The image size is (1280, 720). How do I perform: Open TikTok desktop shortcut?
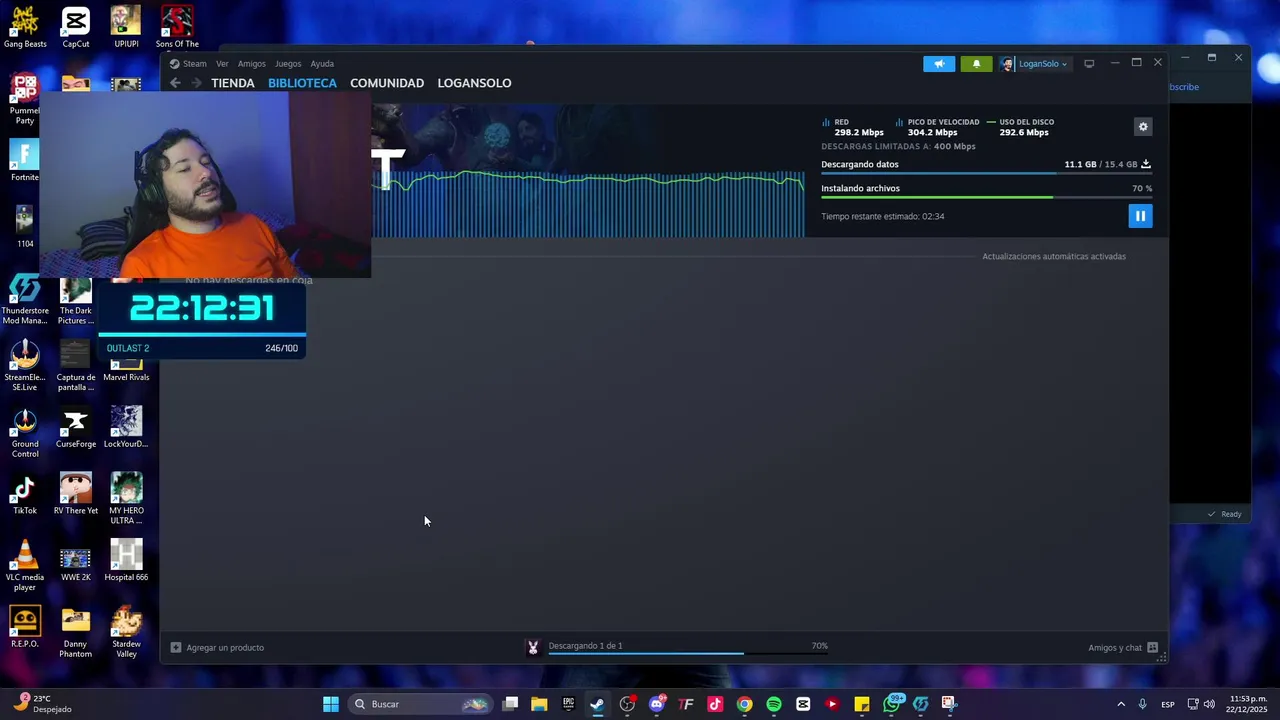point(25,493)
